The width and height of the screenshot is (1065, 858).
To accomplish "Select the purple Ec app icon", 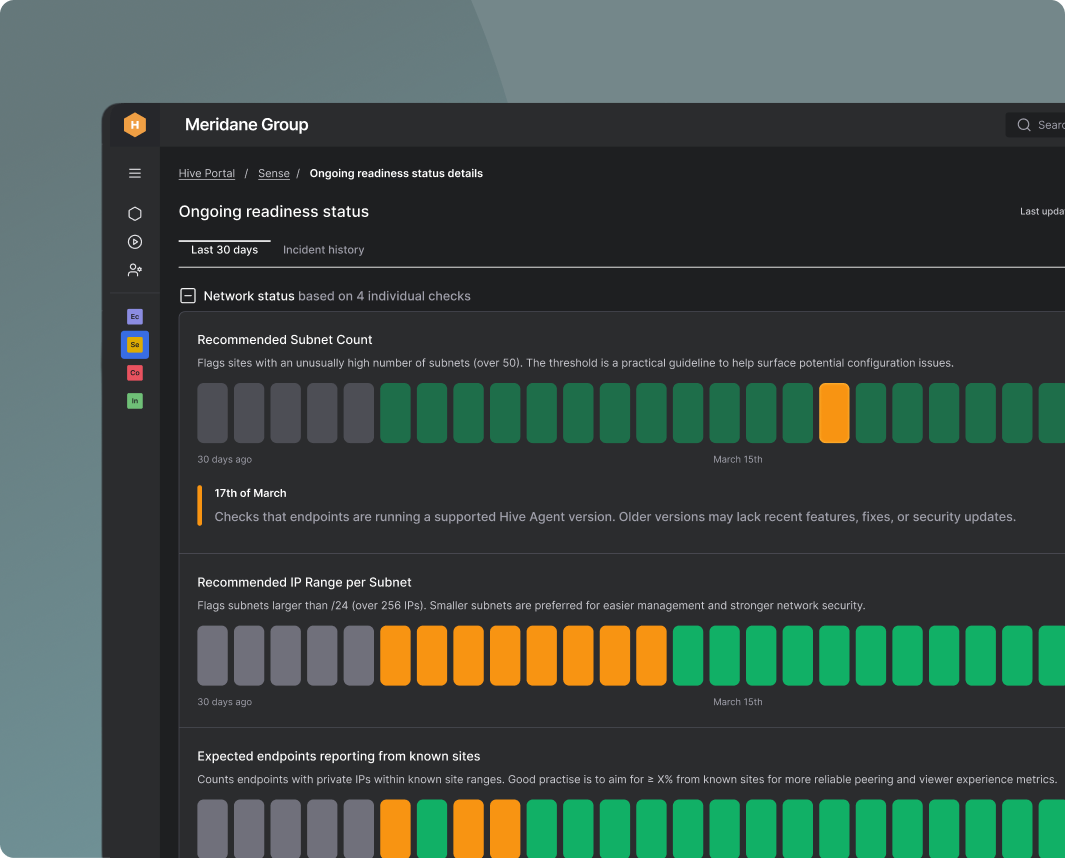I will point(134,317).
